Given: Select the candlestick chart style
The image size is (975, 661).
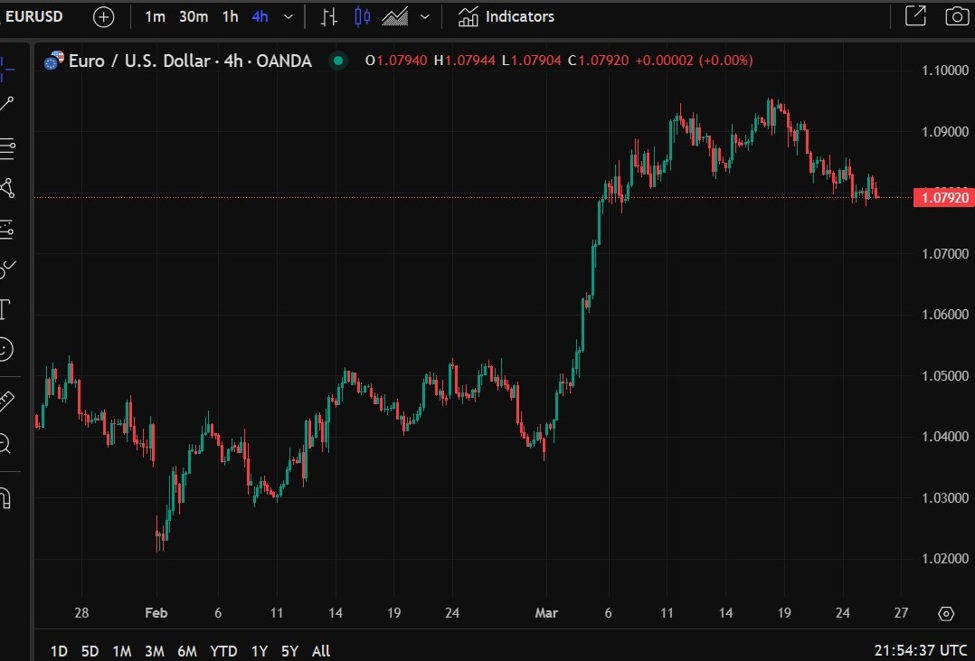Looking at the screenshot, I should point(362,17).
